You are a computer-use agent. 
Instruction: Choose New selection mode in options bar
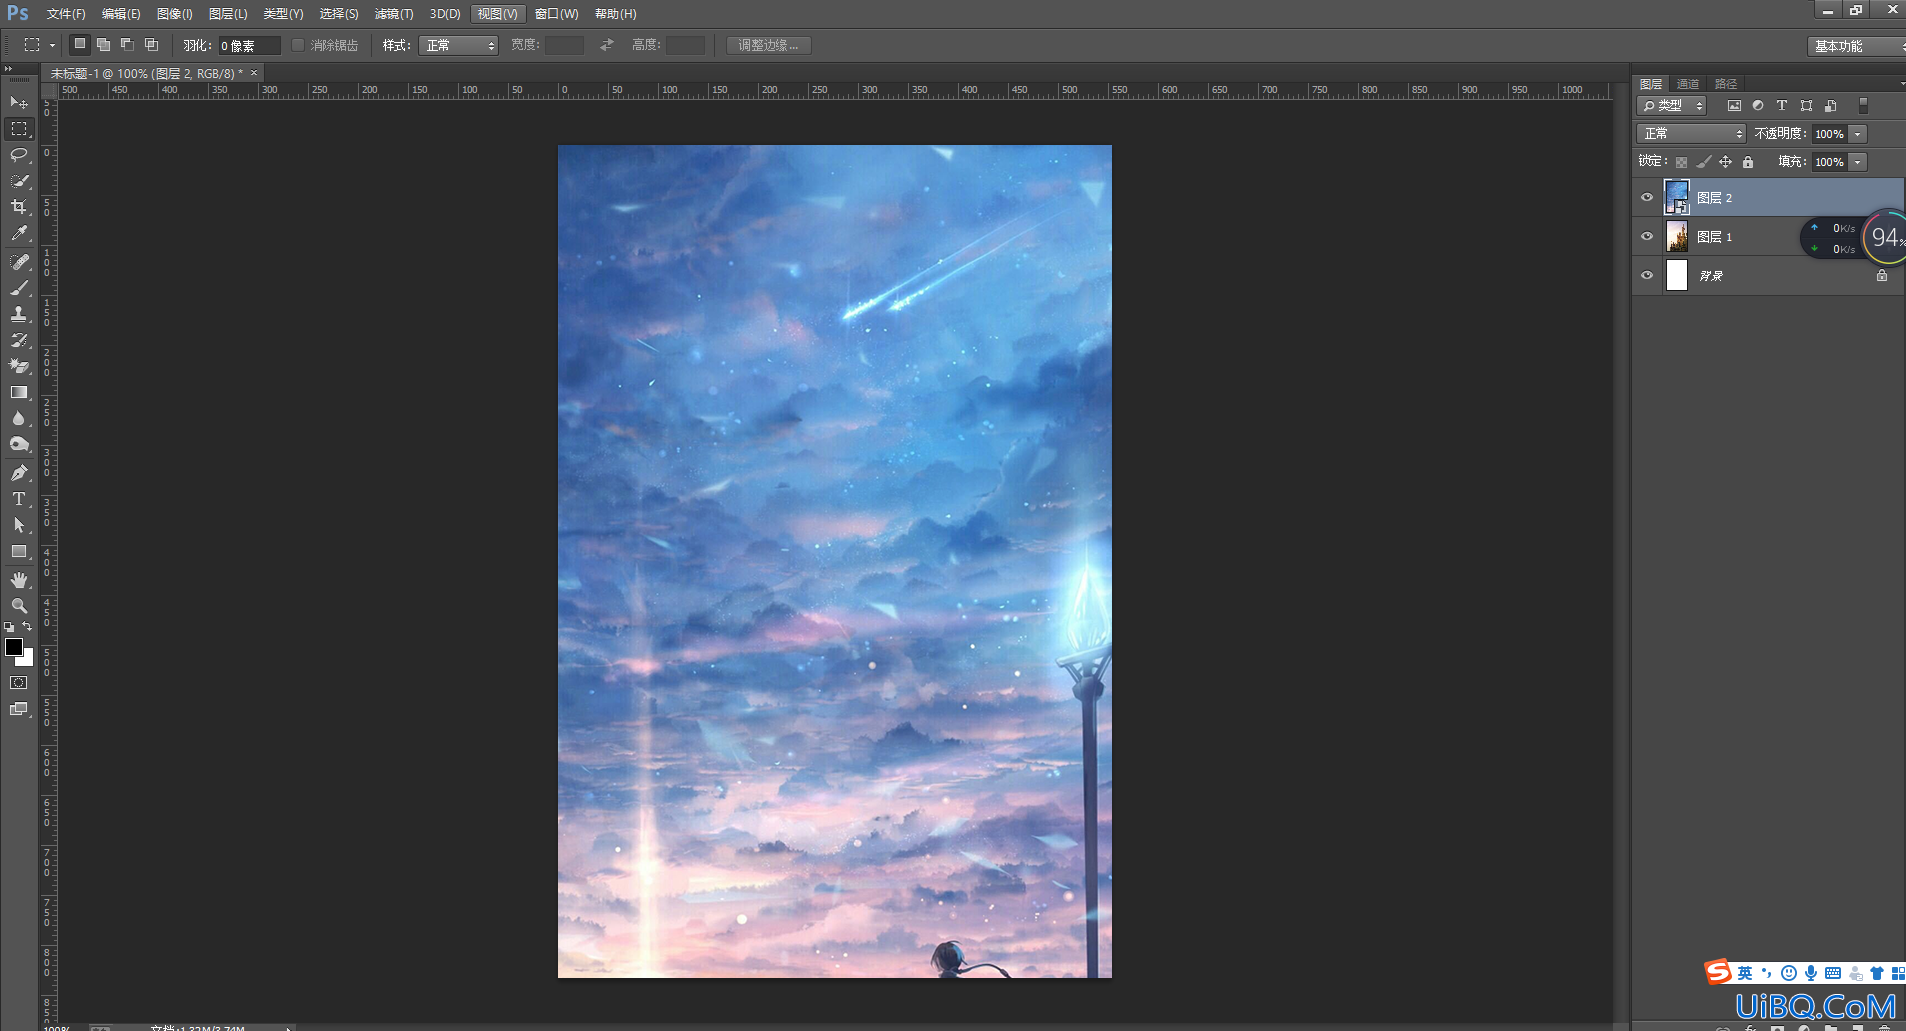pos(80,44)
